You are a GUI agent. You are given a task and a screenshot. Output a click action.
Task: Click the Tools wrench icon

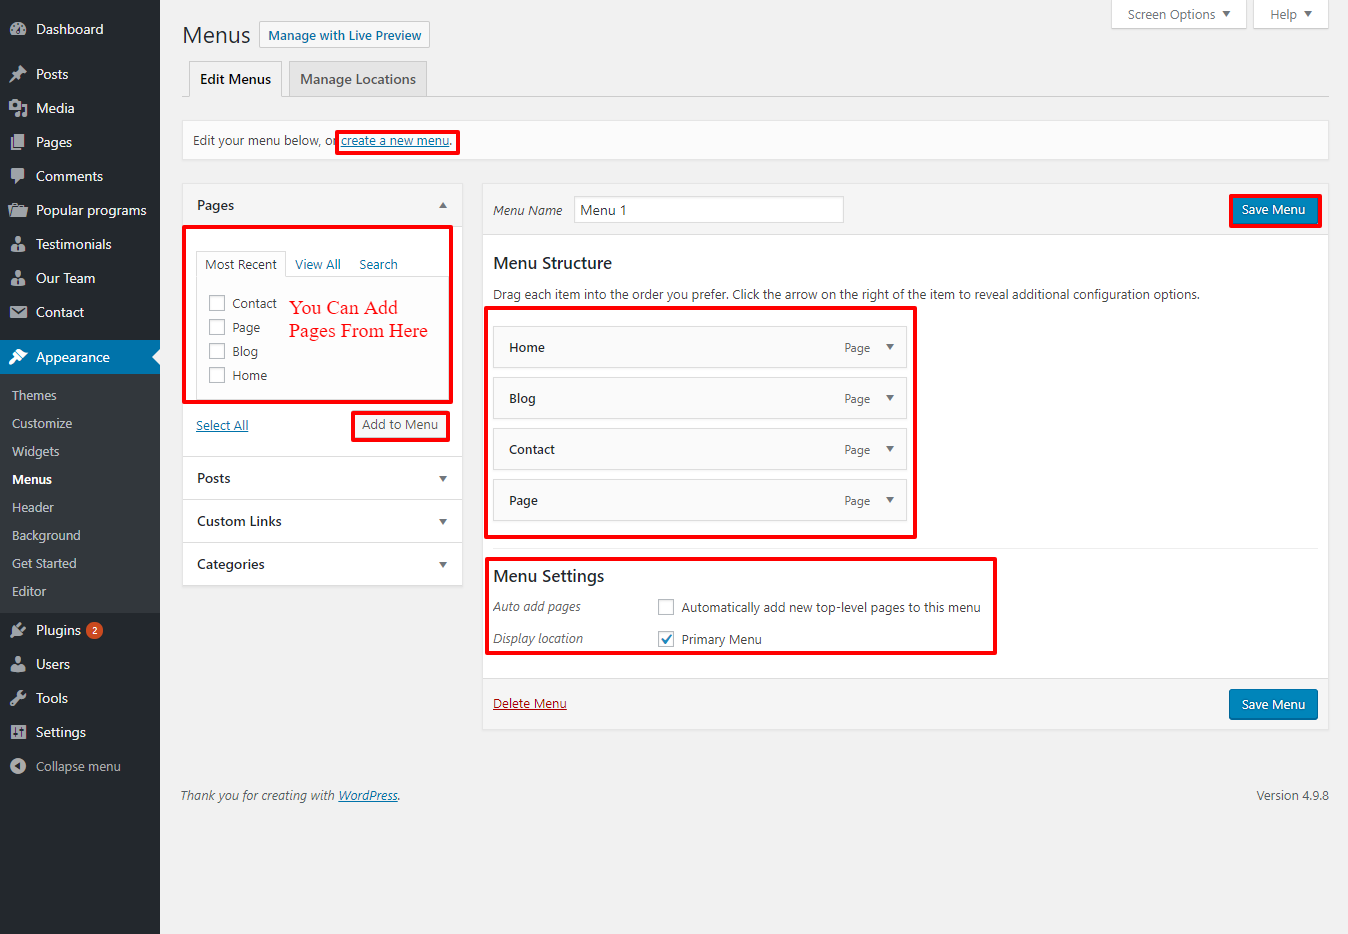pyautogui.click(x=18, y=698)
